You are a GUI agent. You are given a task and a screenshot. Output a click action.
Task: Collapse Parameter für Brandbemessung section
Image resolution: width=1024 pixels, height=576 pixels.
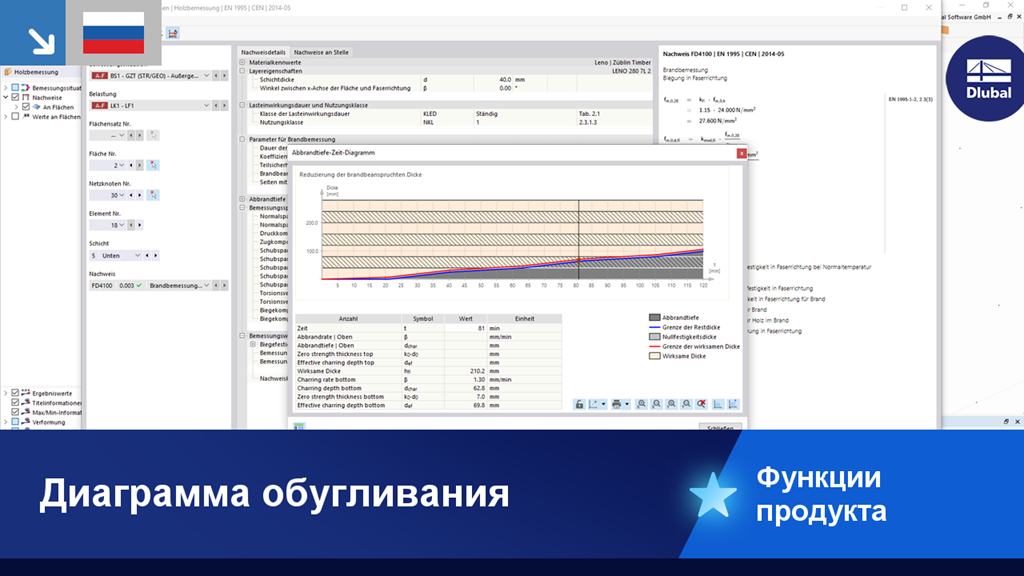pyautogui.click(x=242, y=139)
